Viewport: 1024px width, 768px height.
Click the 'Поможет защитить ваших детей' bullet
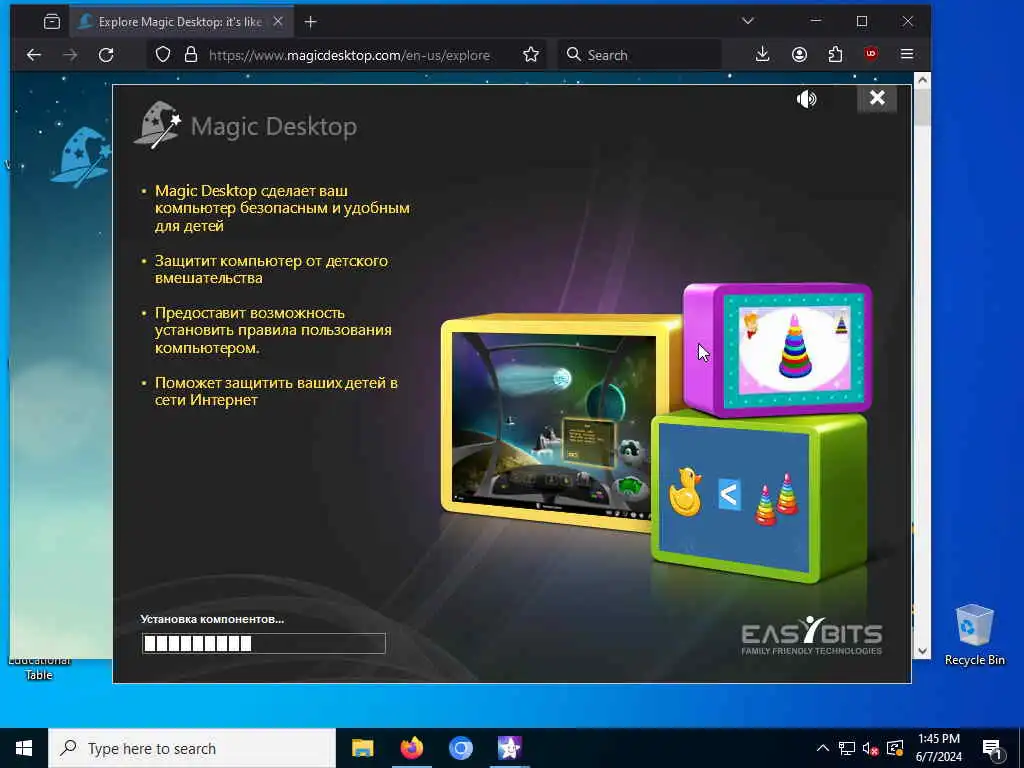click(x=276, y=391)
